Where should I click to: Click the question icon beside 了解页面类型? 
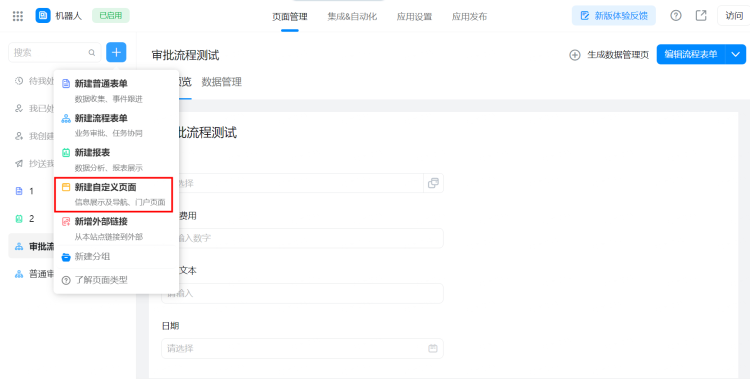pyautogui.click(x=66, y=280)
